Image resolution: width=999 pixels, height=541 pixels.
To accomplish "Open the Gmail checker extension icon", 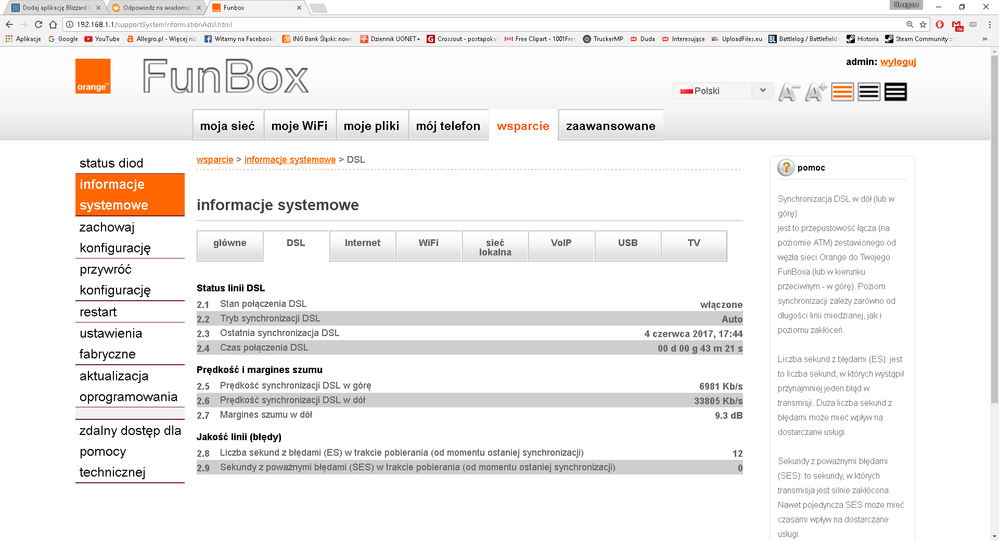I will 957,25.
